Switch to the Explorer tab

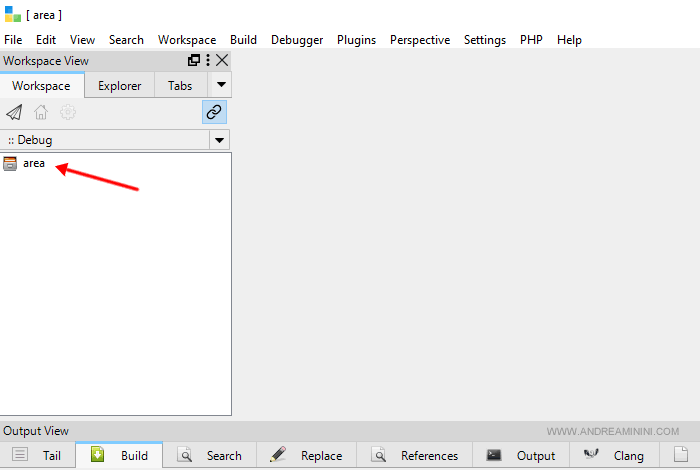(119, 86)
